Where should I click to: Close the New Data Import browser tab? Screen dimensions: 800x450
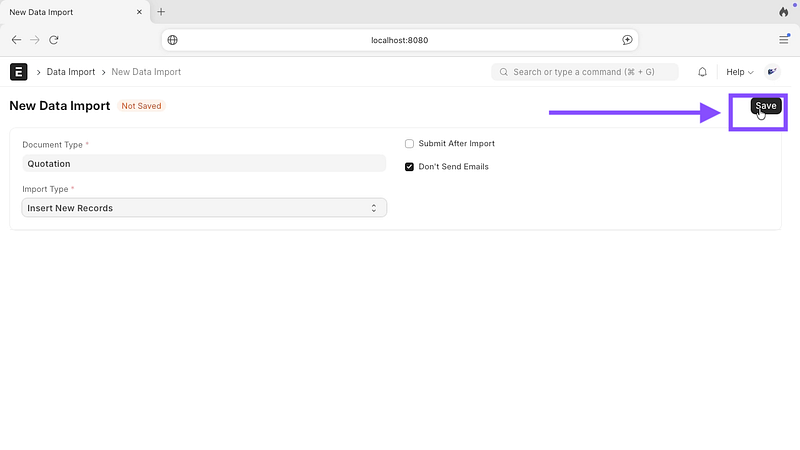pos(138,12)
